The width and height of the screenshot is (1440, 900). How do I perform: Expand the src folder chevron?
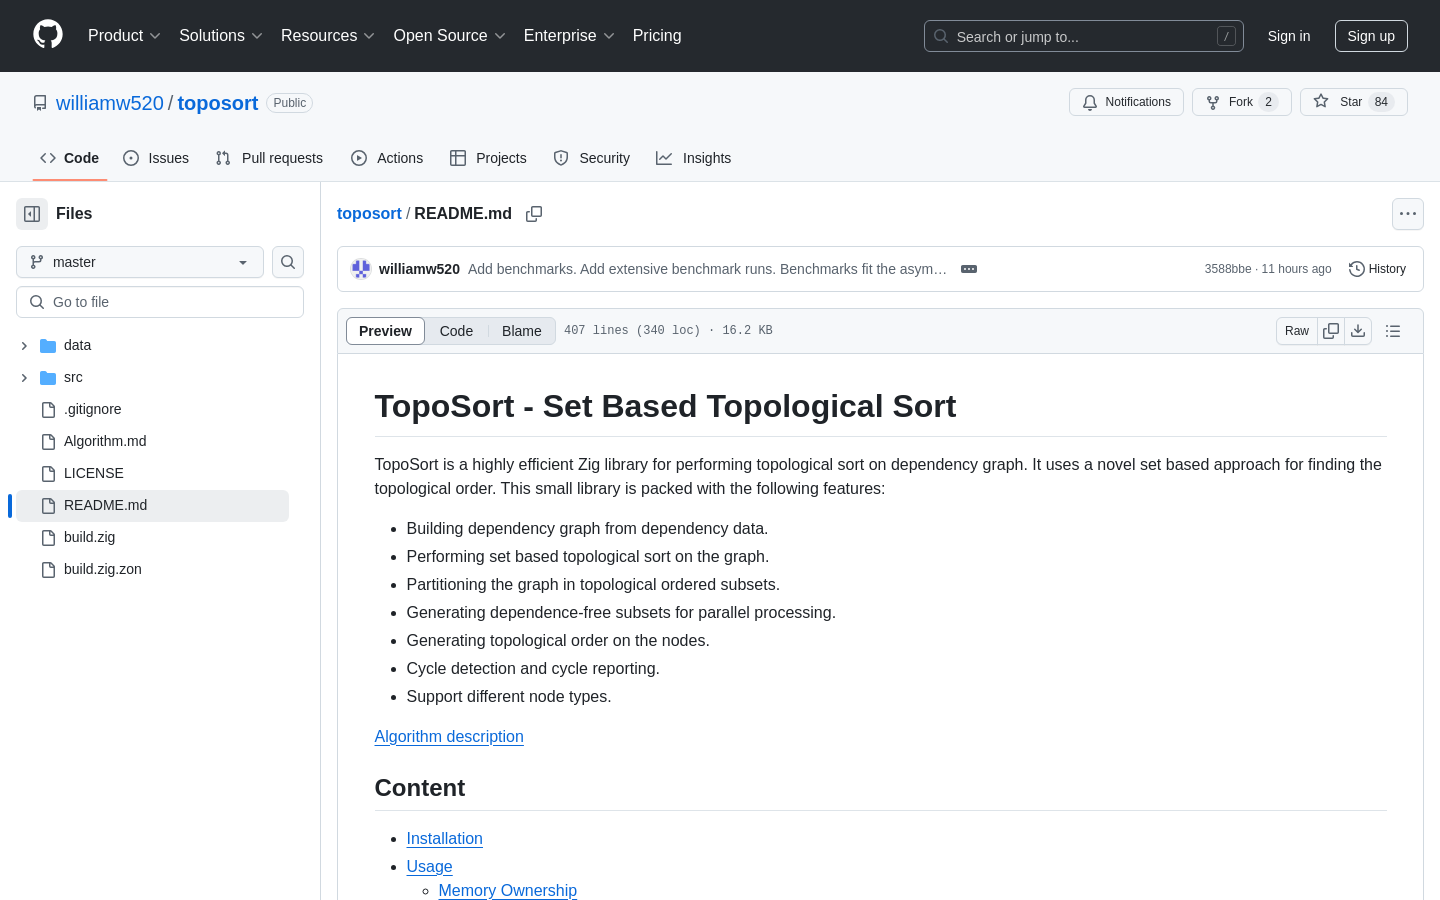tap(24, 377)
